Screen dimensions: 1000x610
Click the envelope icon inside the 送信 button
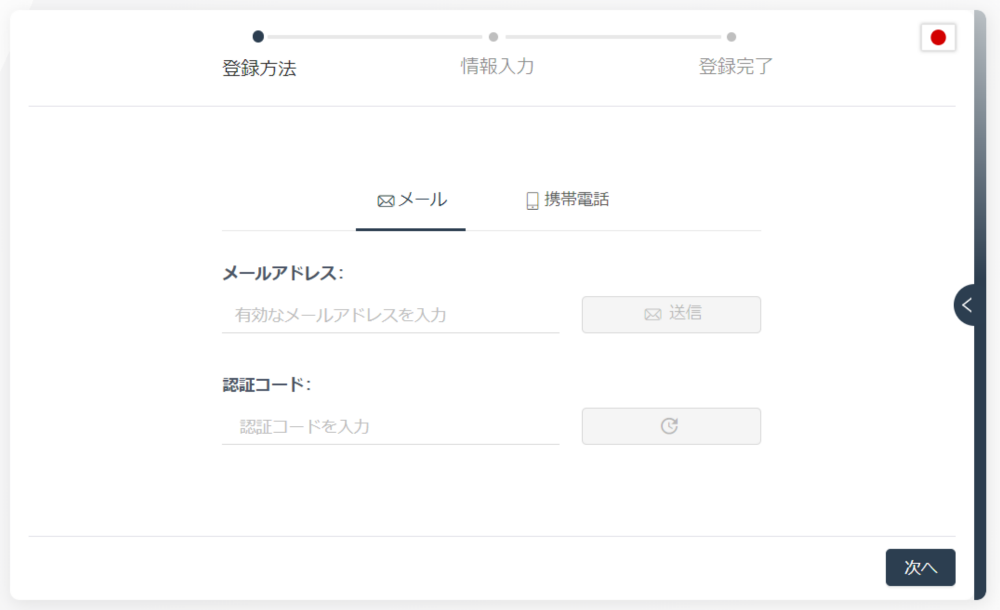(x=652, y=315)
